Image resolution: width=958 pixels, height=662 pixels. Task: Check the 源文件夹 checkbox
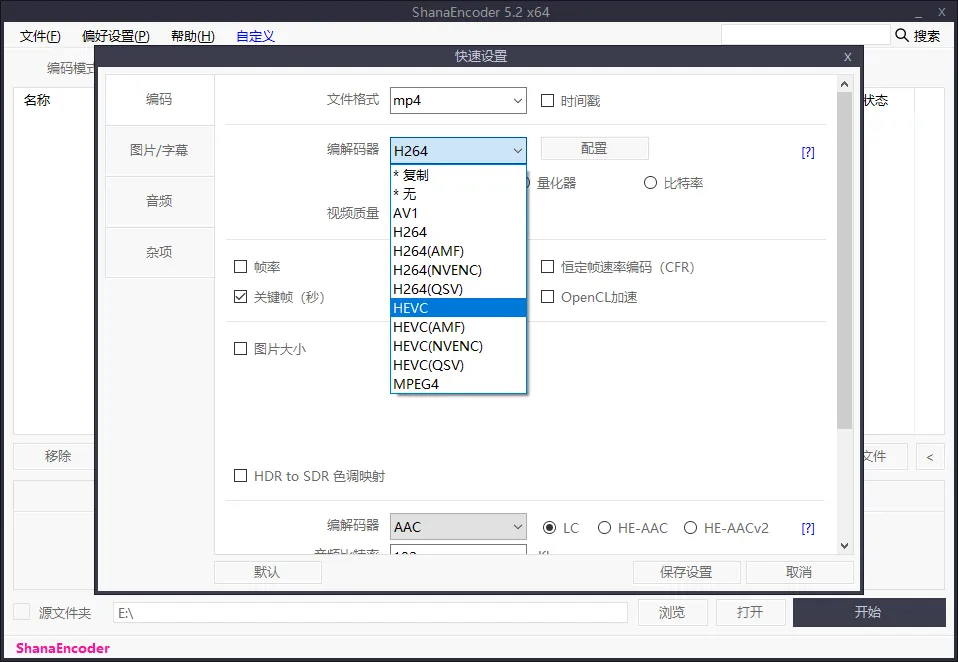coord(21,611)
